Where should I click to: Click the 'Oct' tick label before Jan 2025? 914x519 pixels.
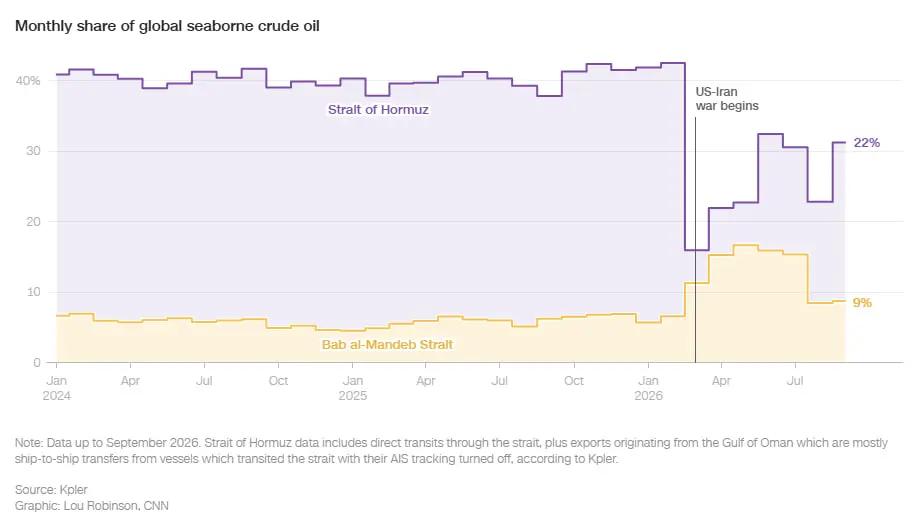click(x=278, y=381)
